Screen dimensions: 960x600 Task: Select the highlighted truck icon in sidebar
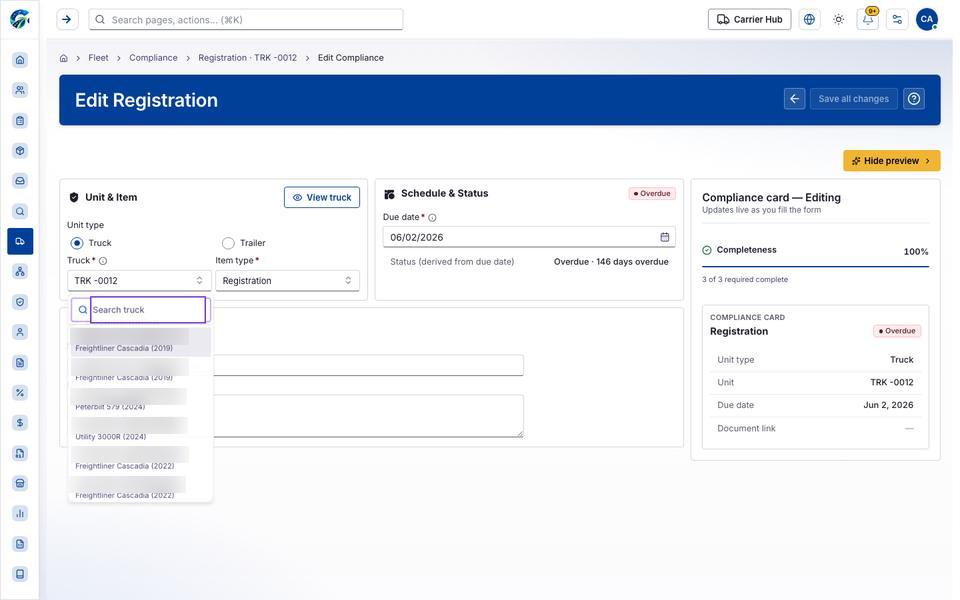(x=20, y=241)
